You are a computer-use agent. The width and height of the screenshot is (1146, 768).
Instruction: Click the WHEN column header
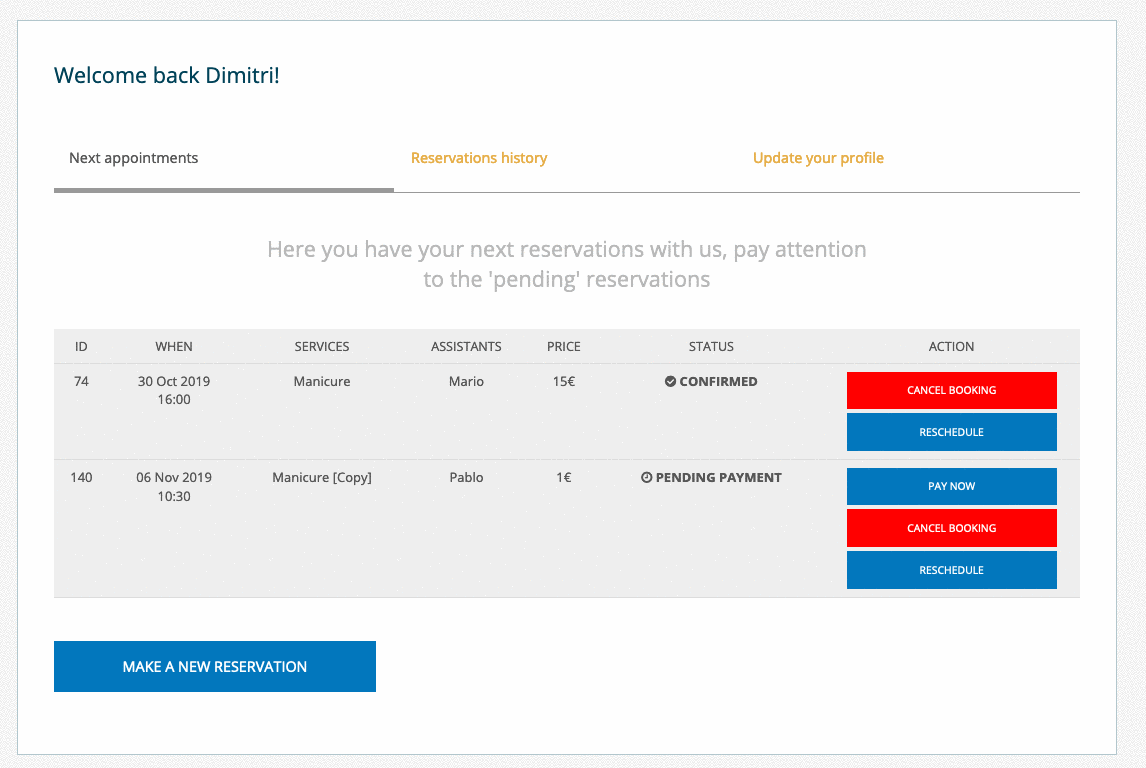click(174, 346)
